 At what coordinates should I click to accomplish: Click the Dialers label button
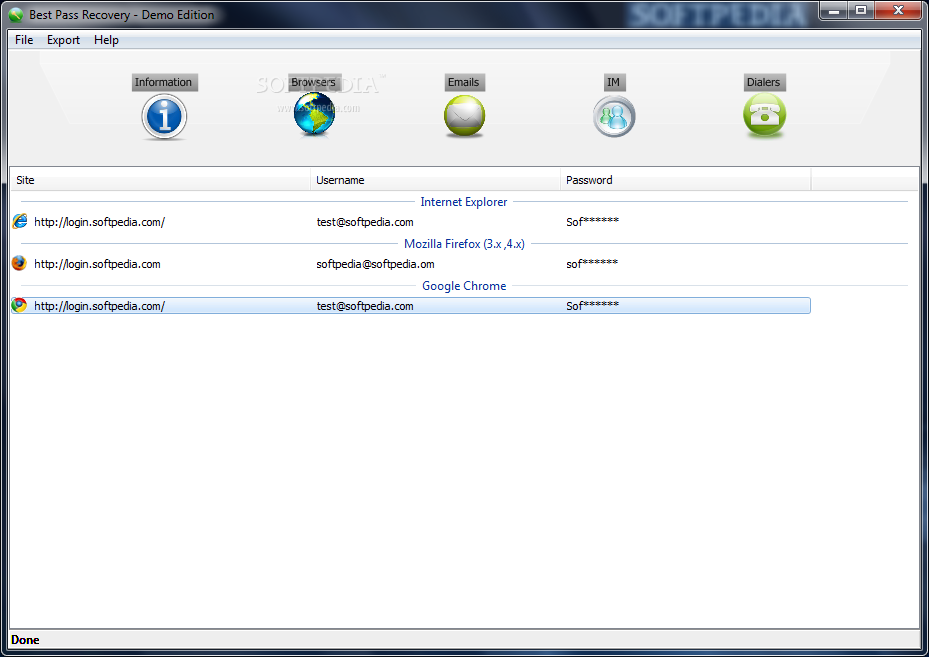764,82
